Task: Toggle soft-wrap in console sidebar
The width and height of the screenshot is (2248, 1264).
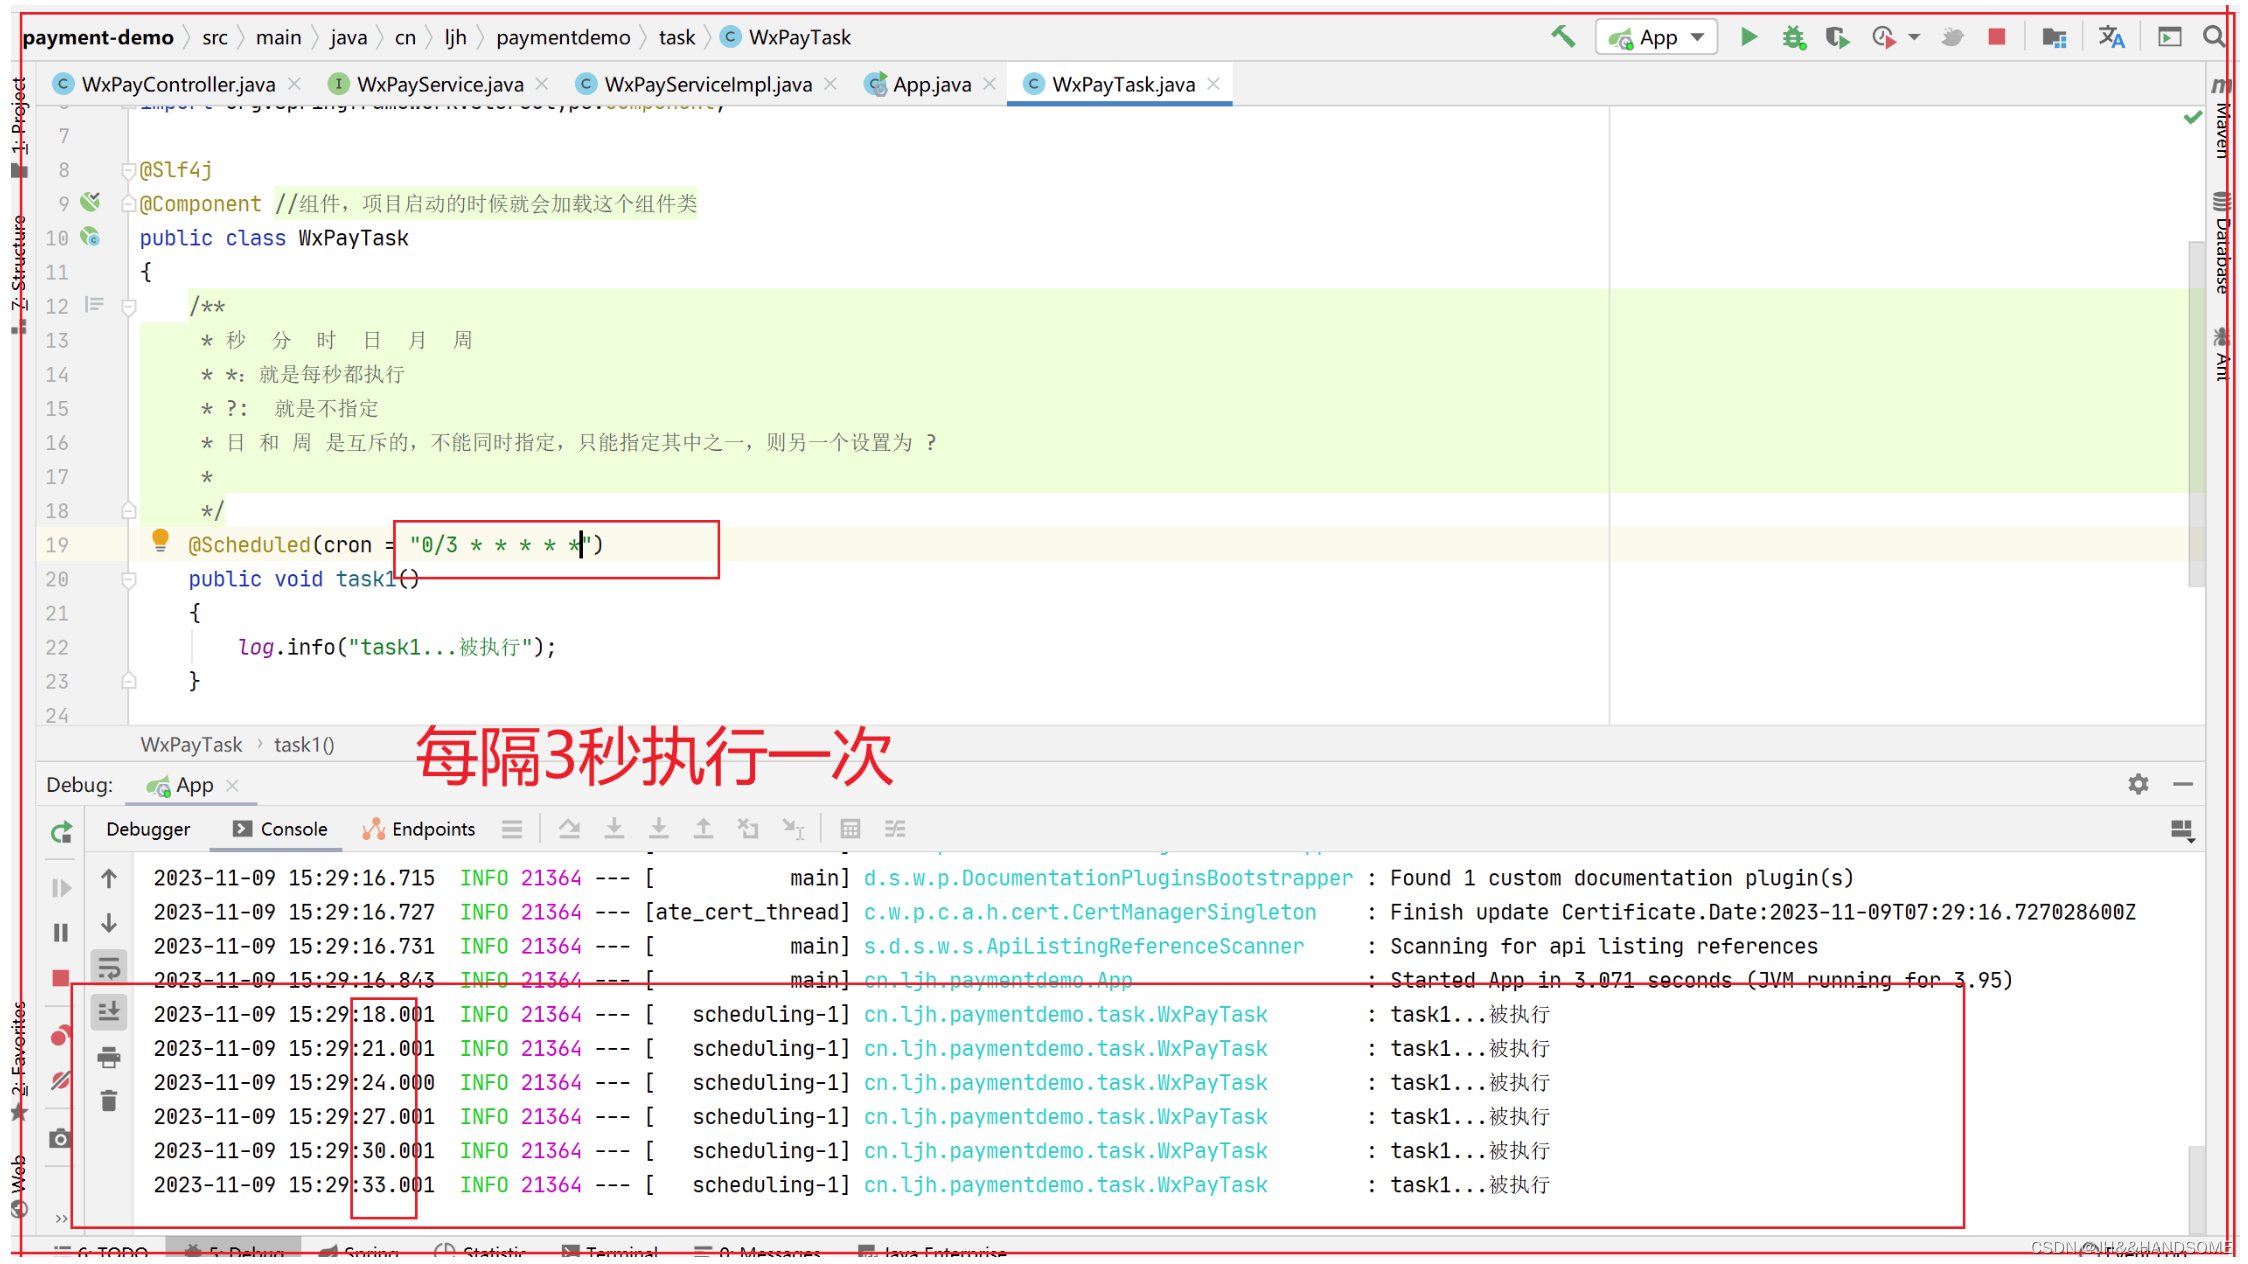Action: 109,968
